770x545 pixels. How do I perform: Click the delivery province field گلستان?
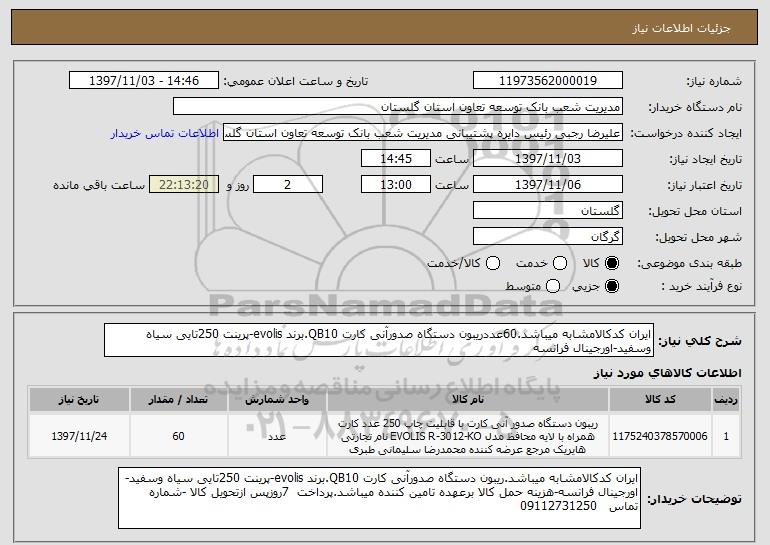[x=548, y=211]
